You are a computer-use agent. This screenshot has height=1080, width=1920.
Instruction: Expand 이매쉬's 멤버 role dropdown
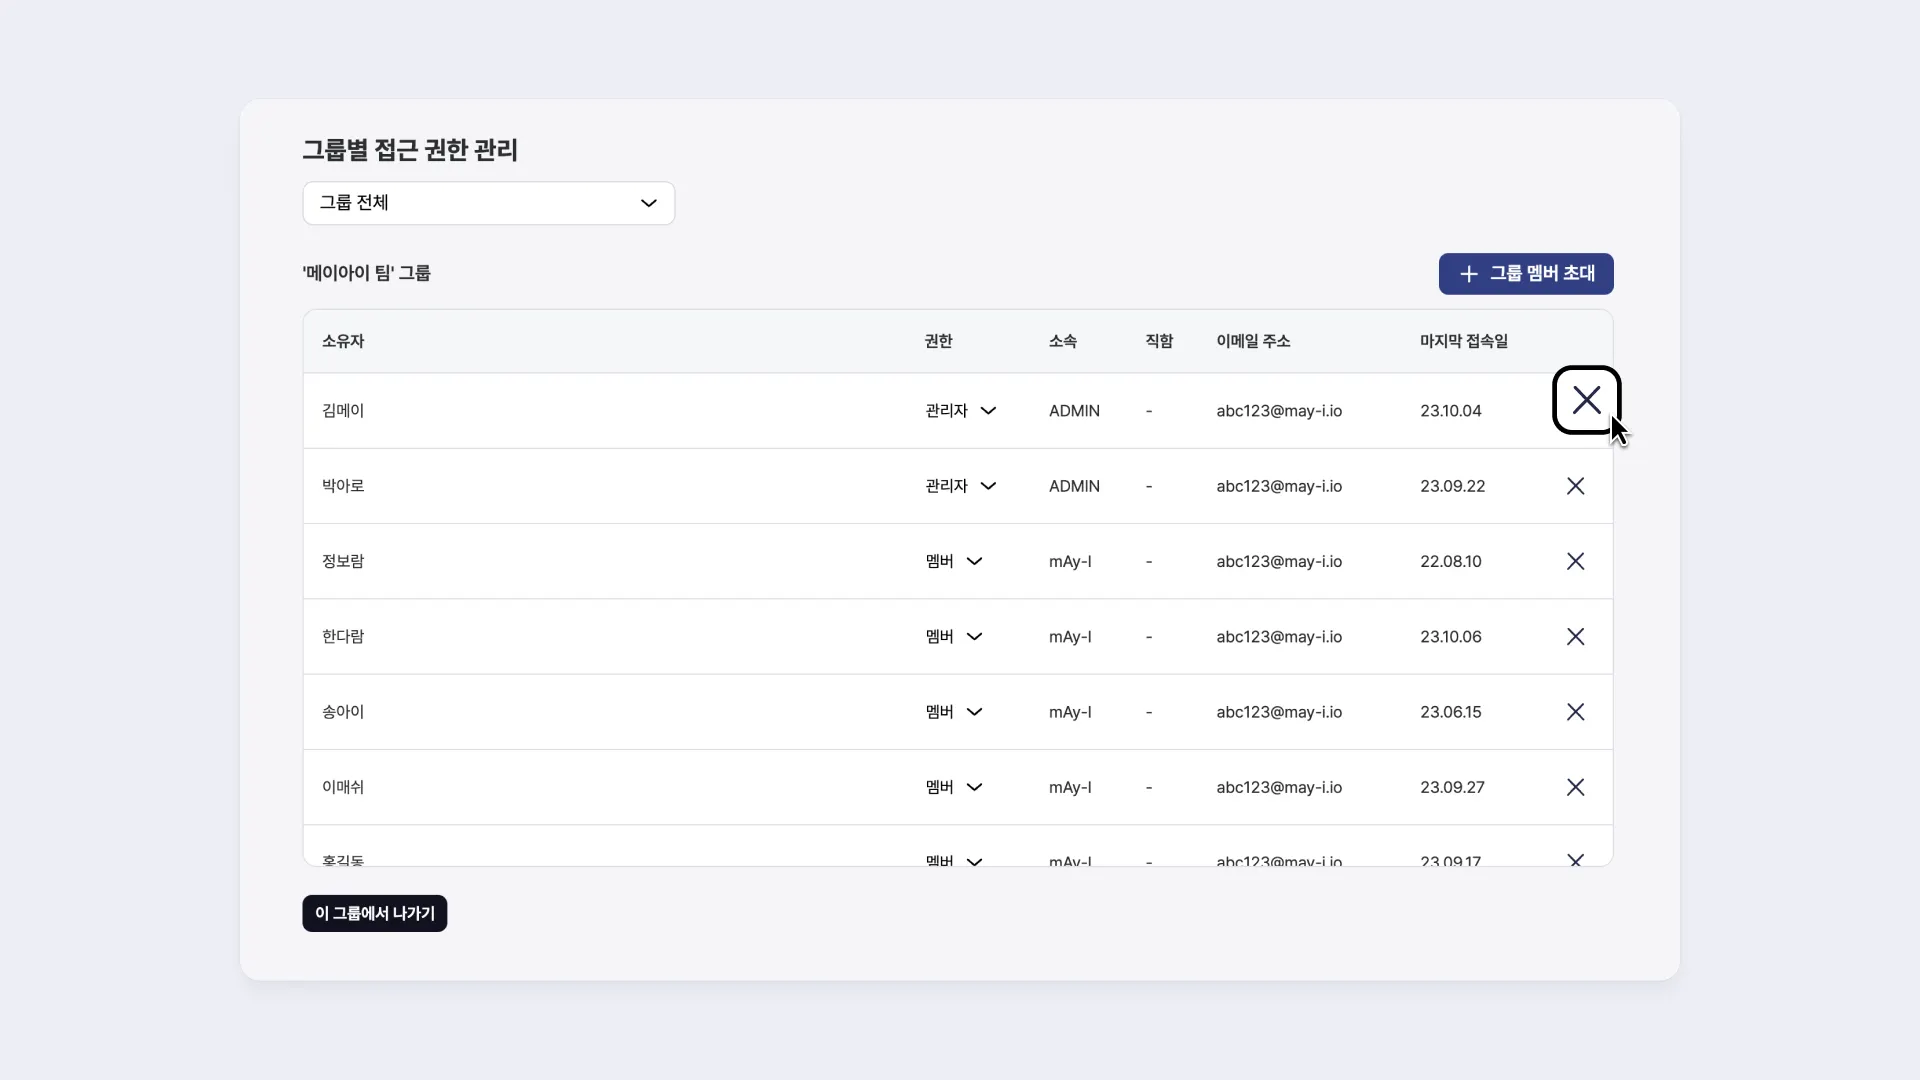974,787
